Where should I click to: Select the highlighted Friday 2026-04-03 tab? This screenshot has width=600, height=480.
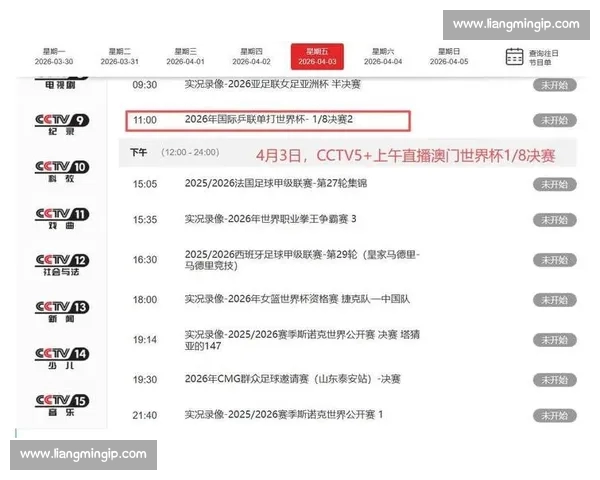(317, 57)
